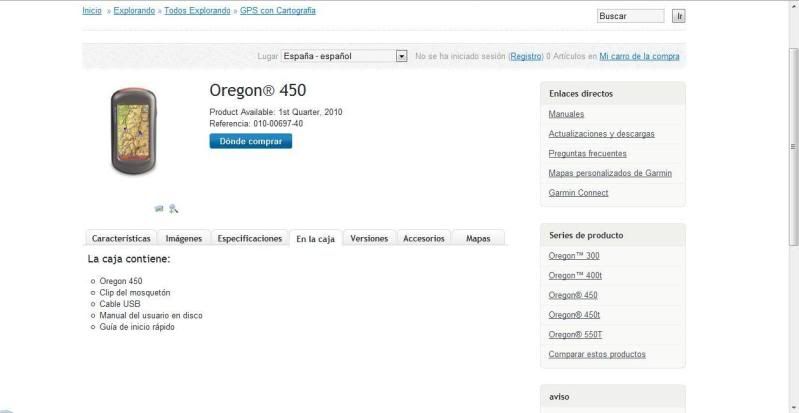Click the Oregon 450 box contents item
Viewport: 799px width, 413px height.
point(121,281)
